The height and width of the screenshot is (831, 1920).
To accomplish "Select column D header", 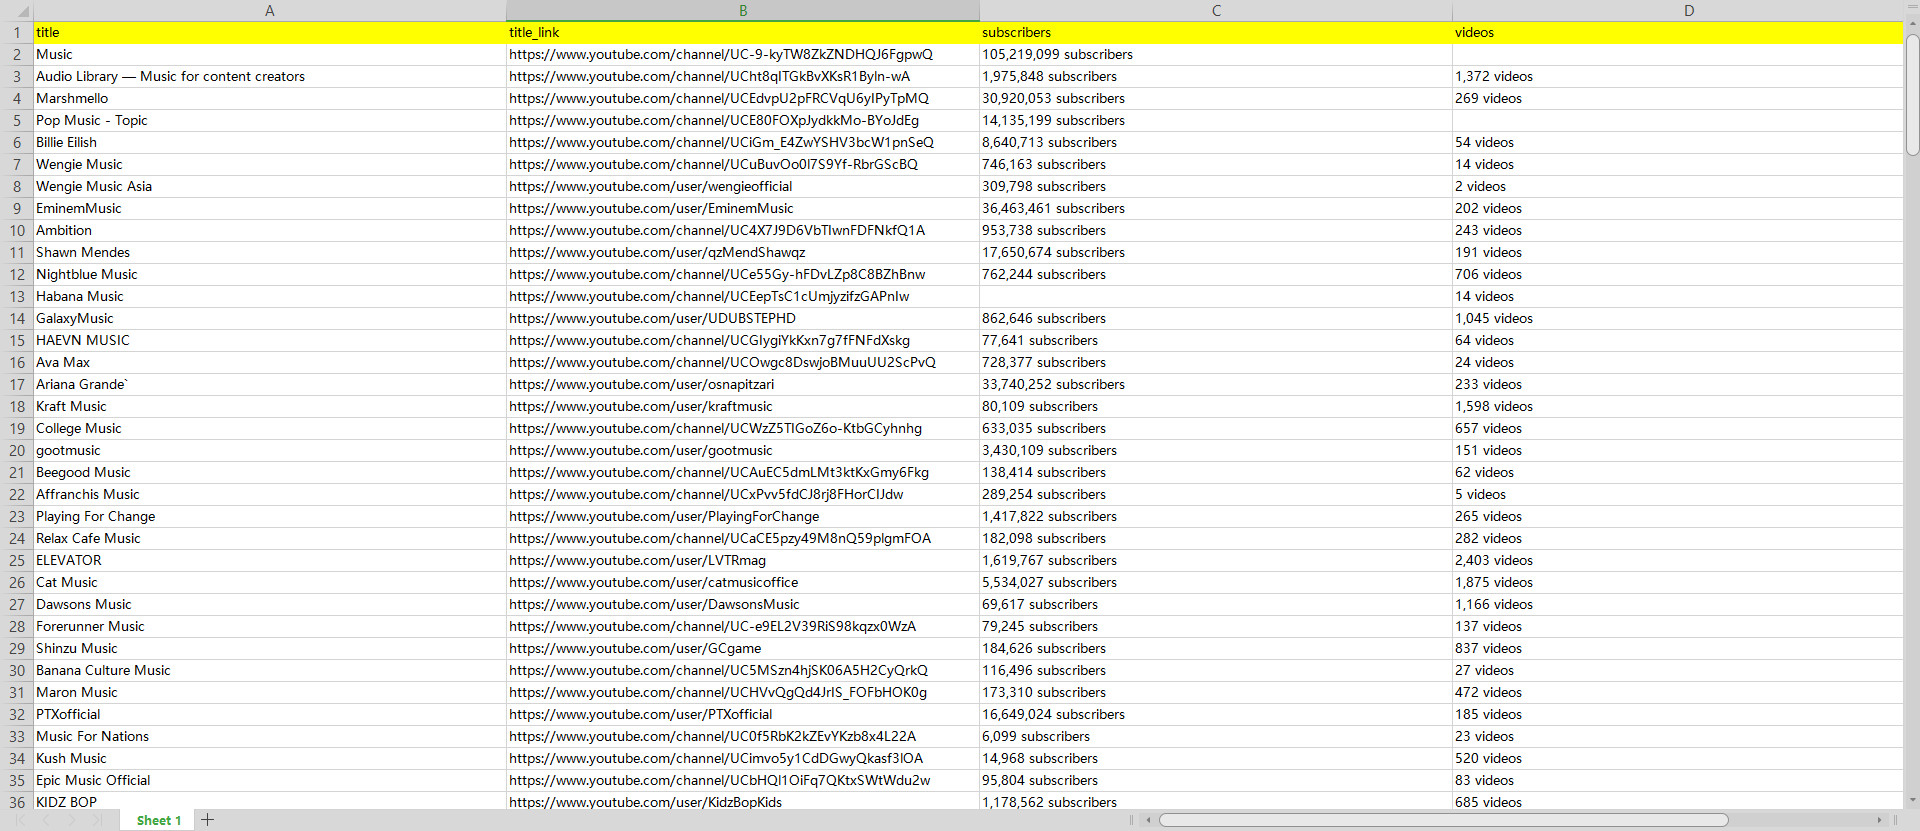I will (x=1689, y=10).
